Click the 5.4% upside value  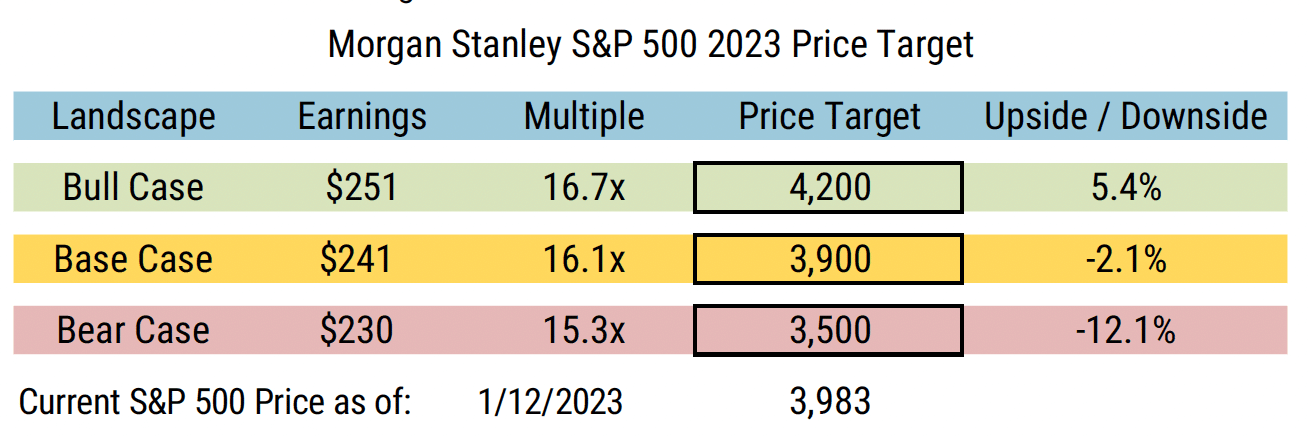pyautogui.click(x=1126, y=188)
